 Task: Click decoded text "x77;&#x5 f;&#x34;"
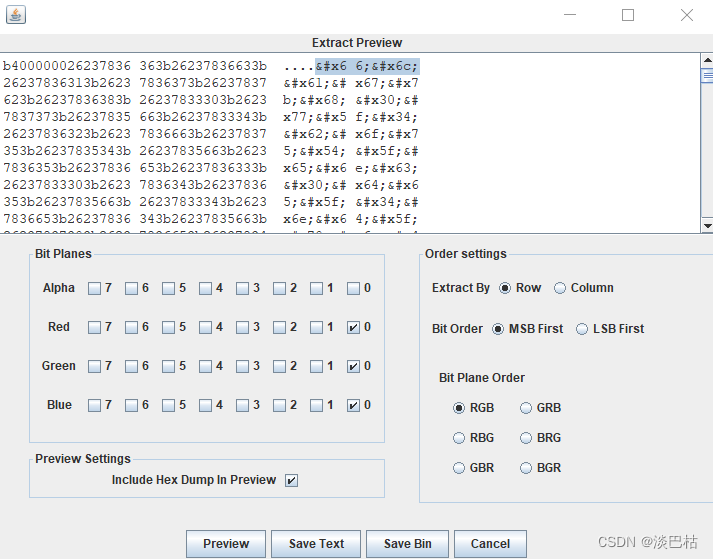(350, 117)
